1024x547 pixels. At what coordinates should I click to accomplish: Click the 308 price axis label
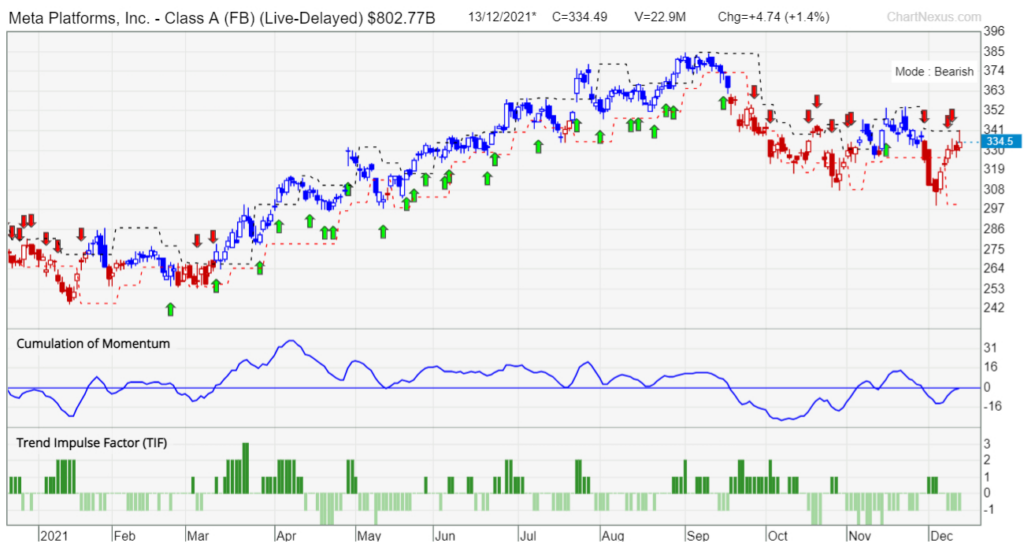click(993, 189)
